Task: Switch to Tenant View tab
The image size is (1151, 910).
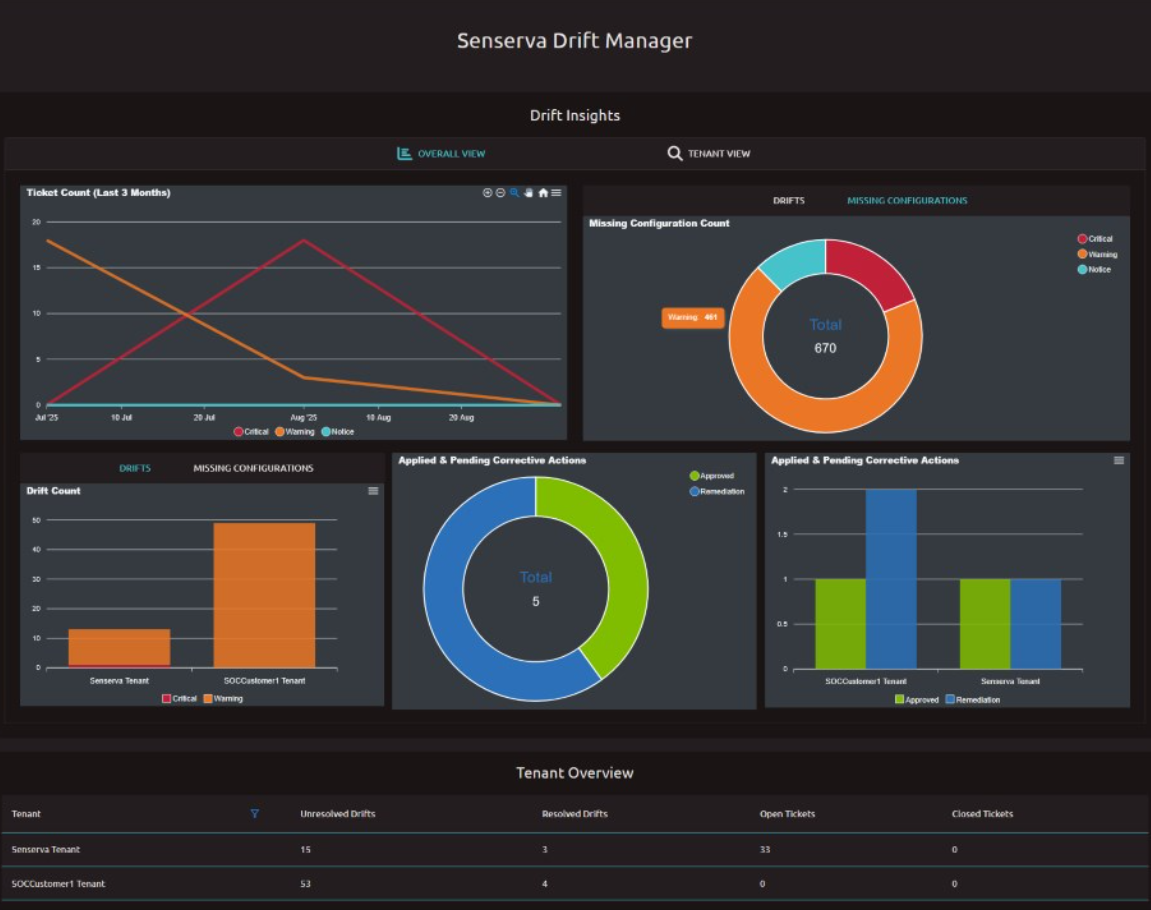Action: [709, 154]
